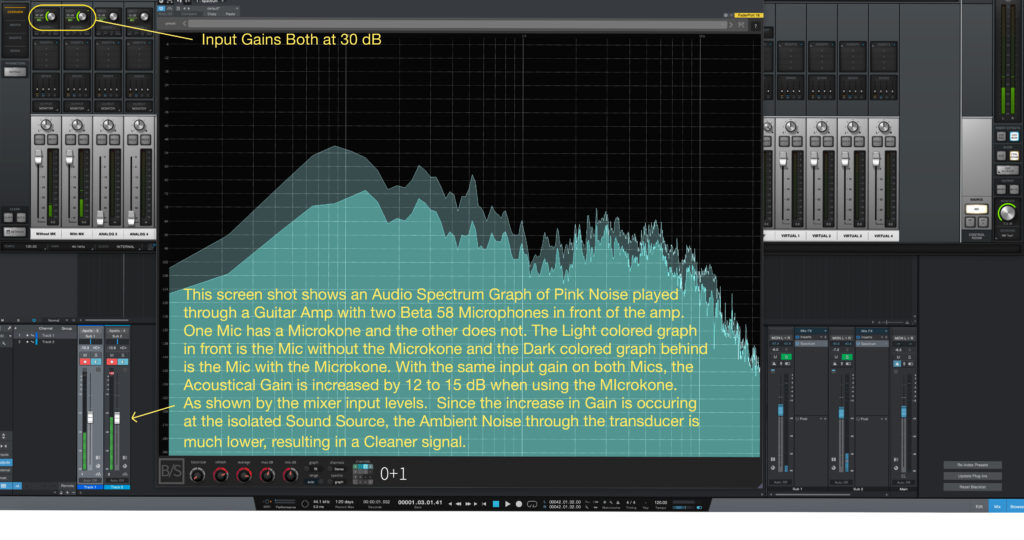Viewport: 1024px width, 540px height.
Task: Switch to the Mix tab at bottom right
Action: pos(997,507)
